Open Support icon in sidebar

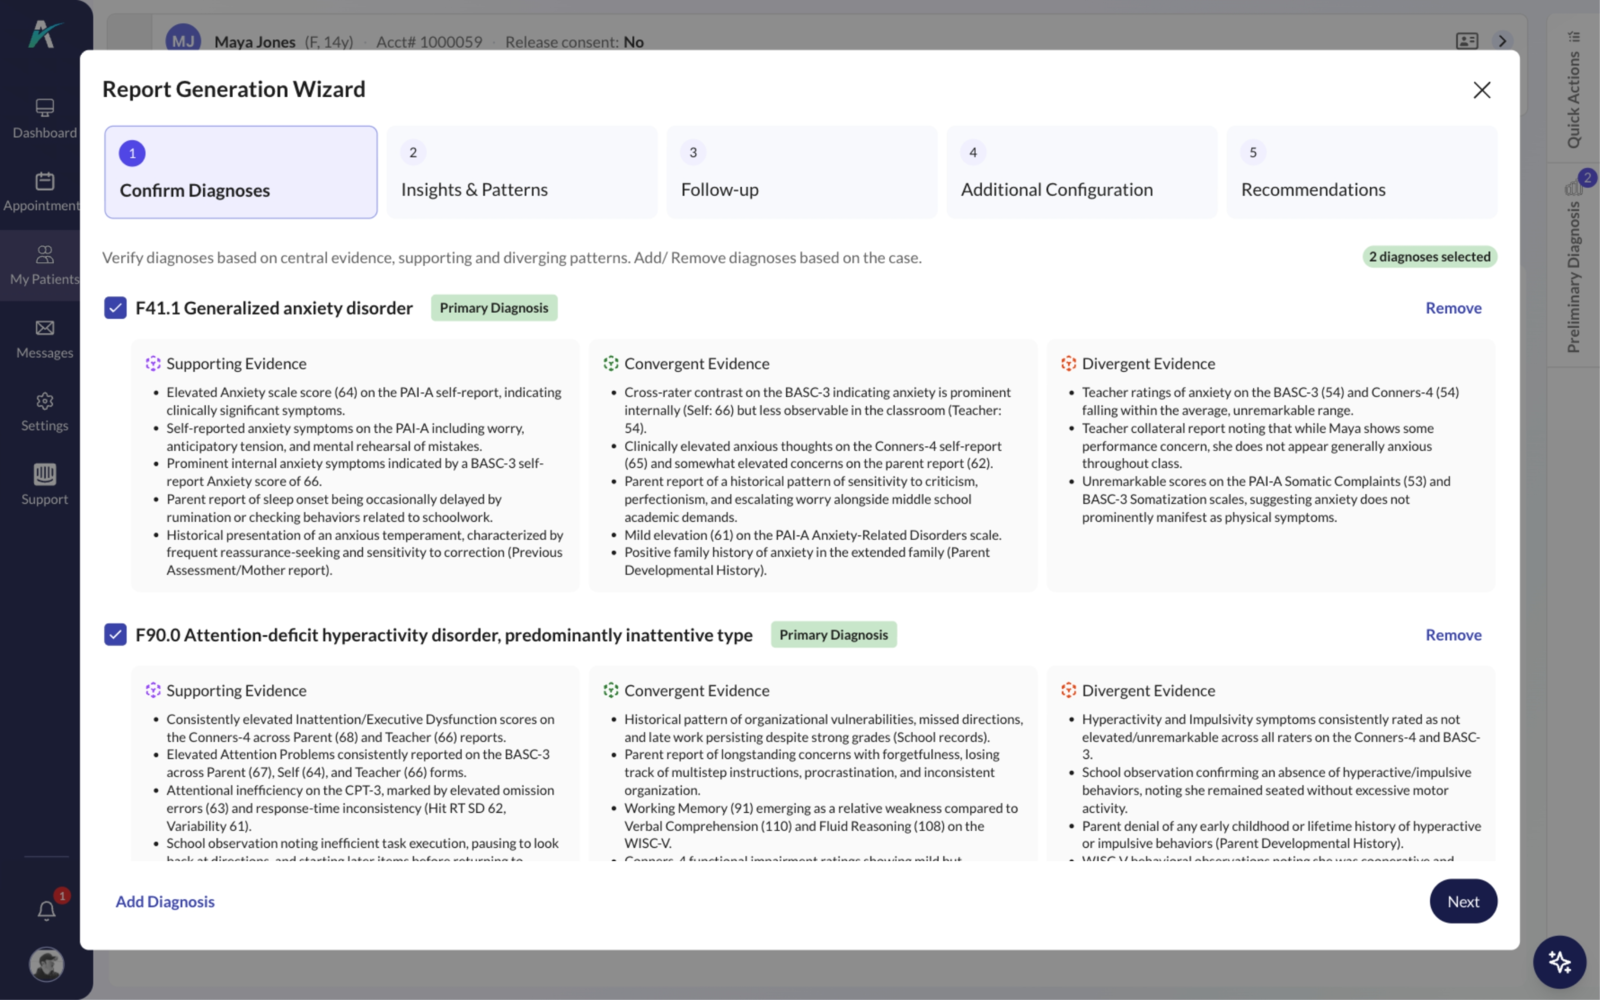45,474
